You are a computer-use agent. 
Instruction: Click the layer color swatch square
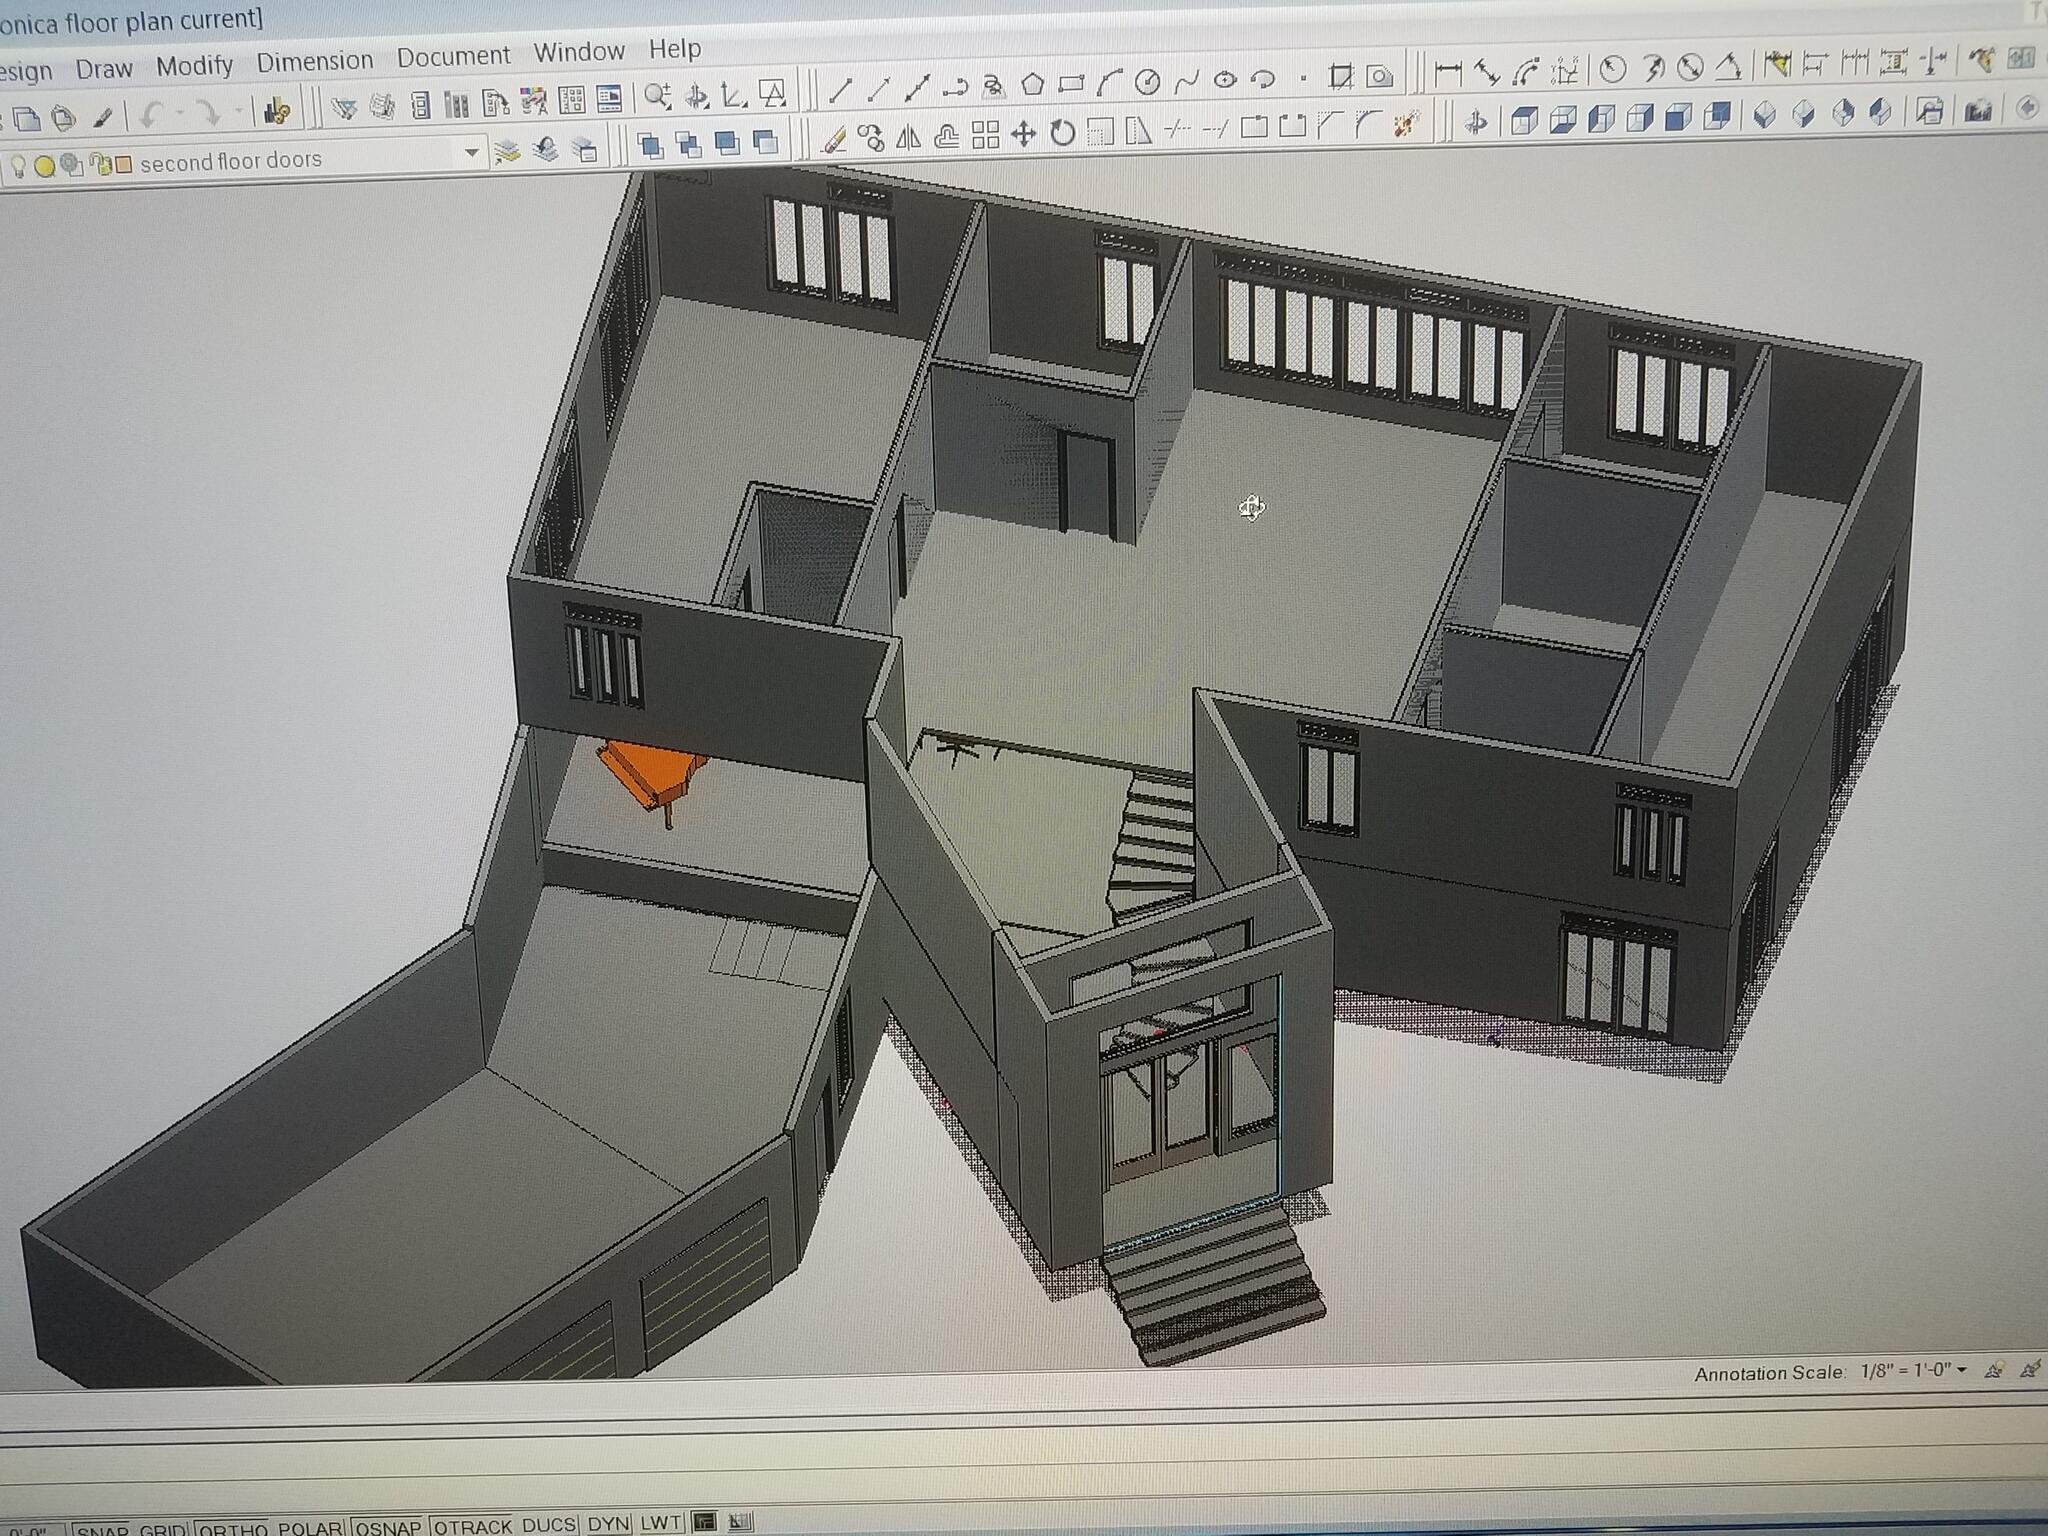click(123, 165)
